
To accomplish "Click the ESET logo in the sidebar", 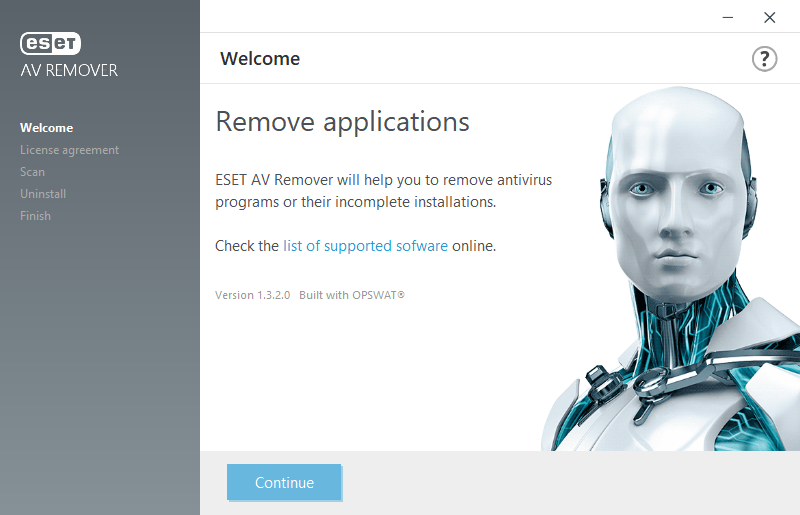I will click(x=51, y=43).
